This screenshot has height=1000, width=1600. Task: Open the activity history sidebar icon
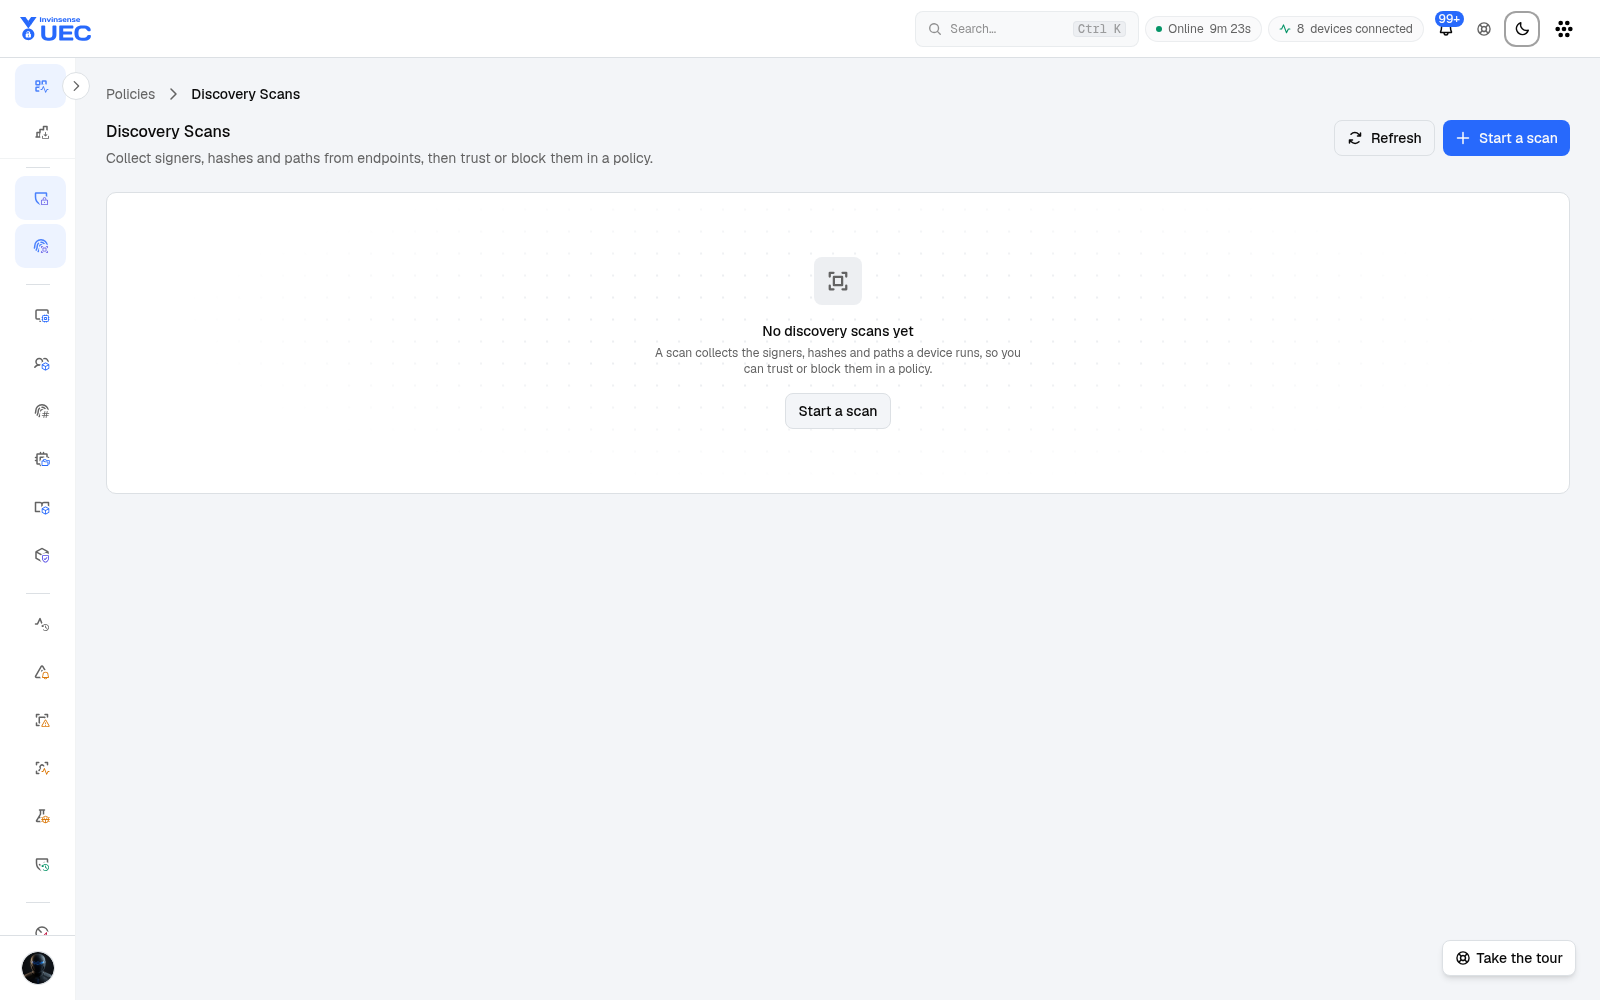(41, 624)
